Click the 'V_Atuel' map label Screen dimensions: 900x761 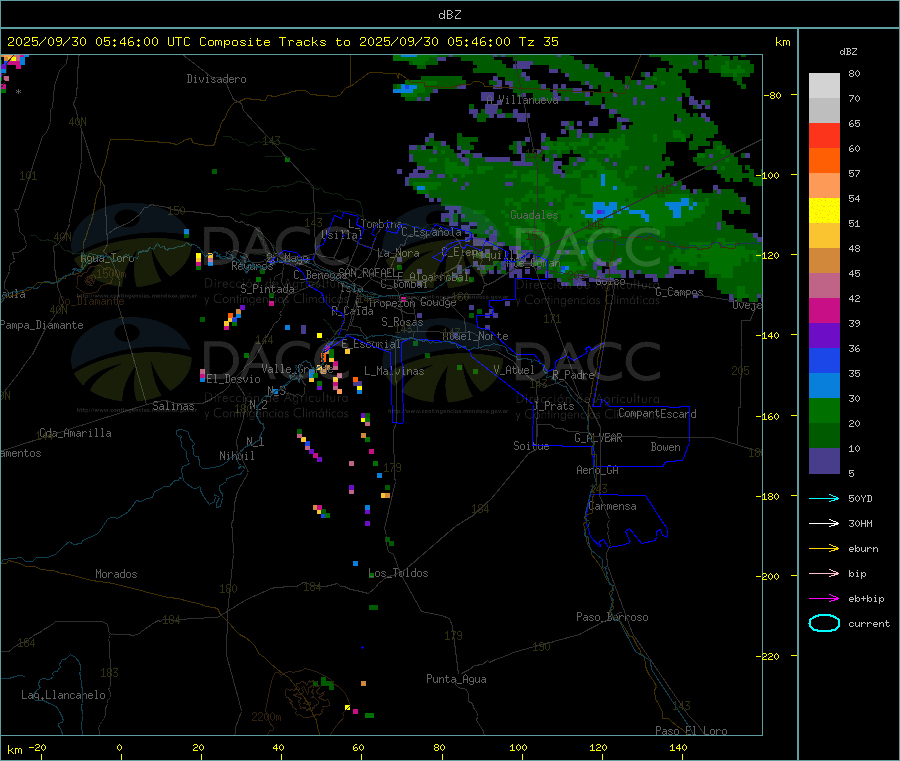[x=514, y=370]
